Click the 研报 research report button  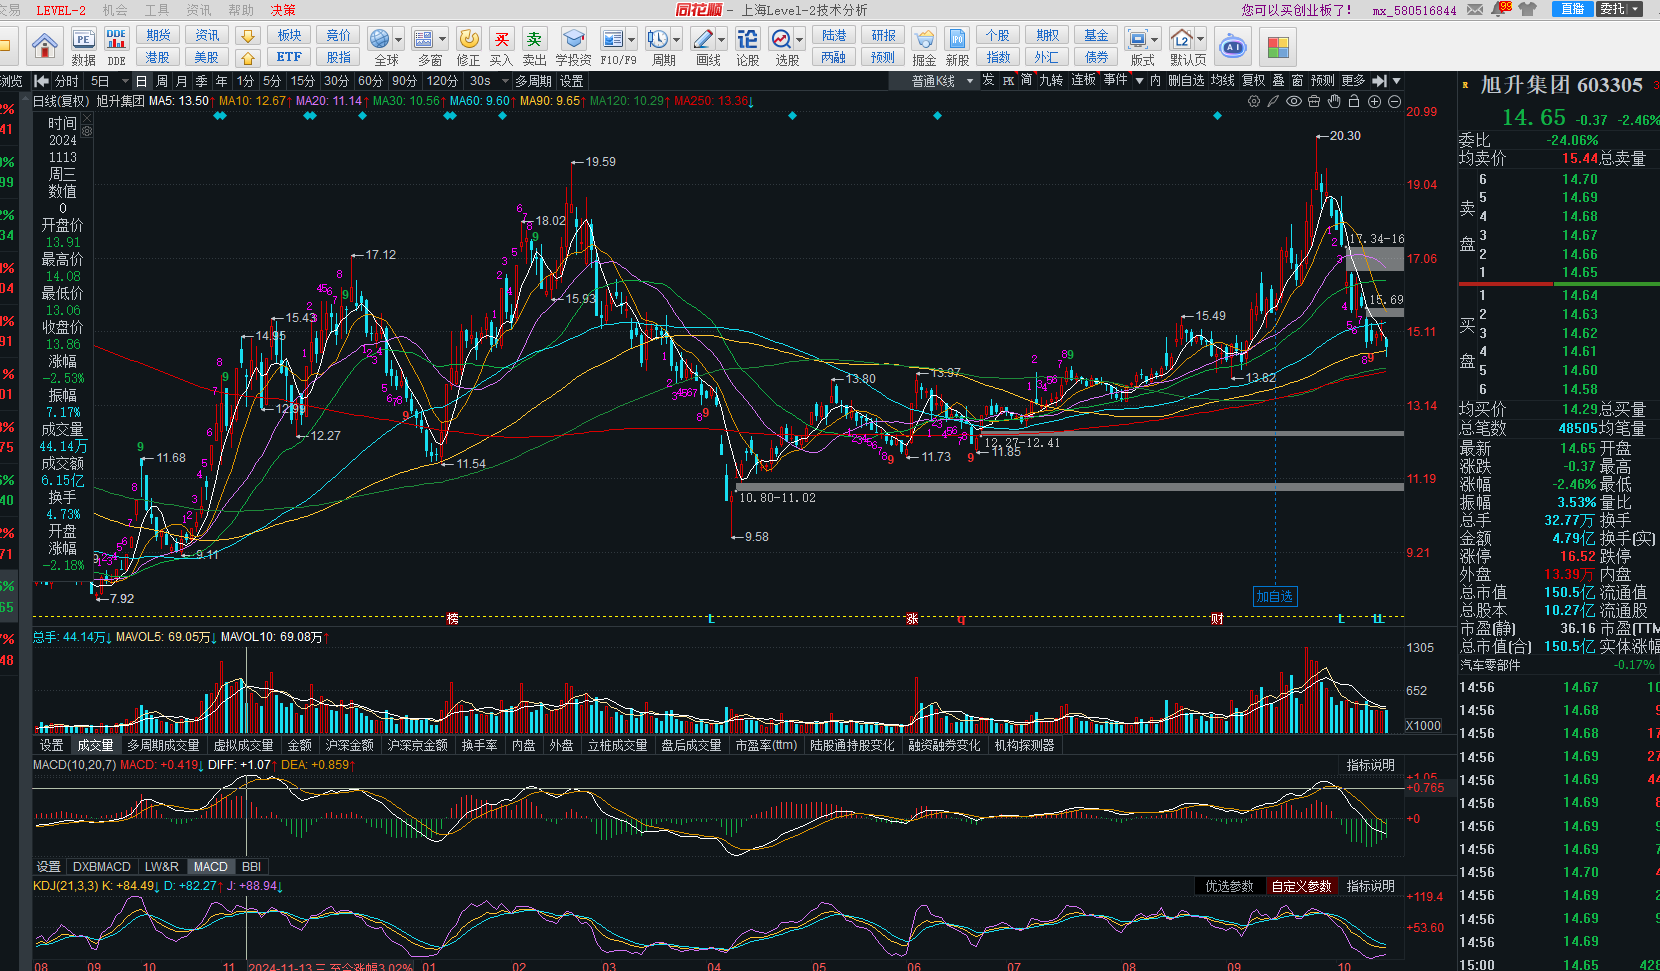coord(883,36)
